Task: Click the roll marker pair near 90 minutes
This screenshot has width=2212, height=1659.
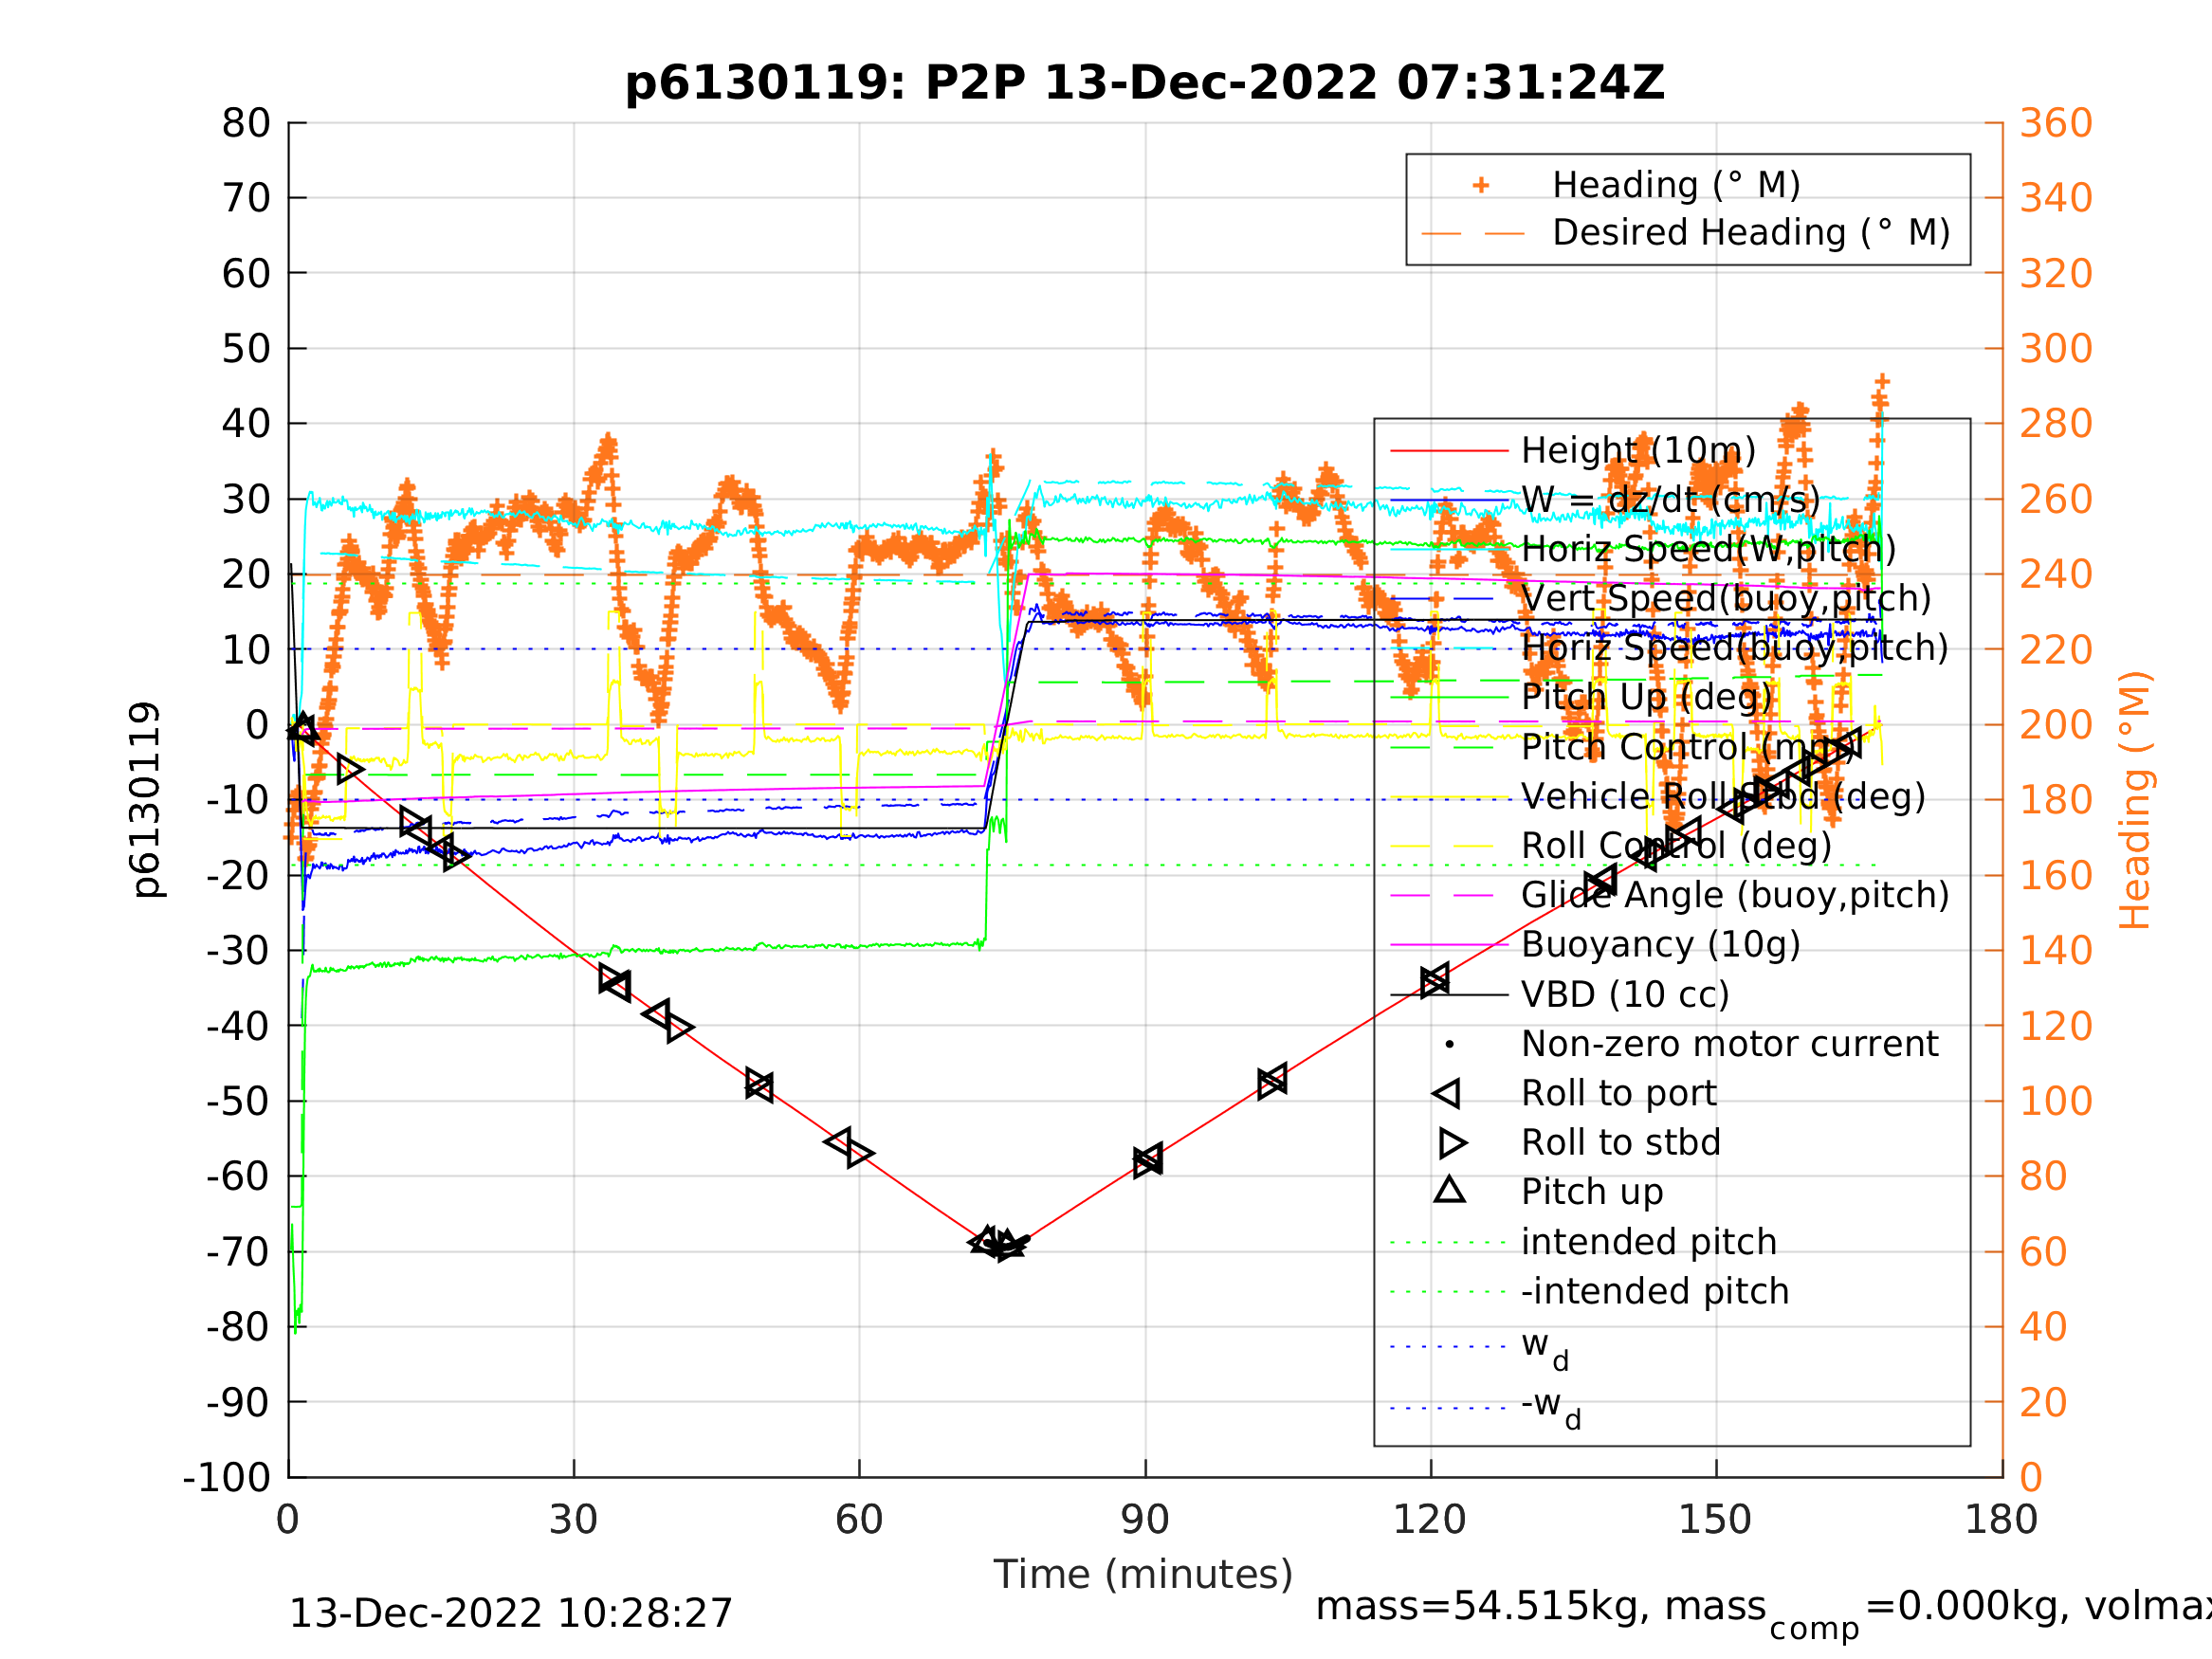Action: coord(1148,1161)
